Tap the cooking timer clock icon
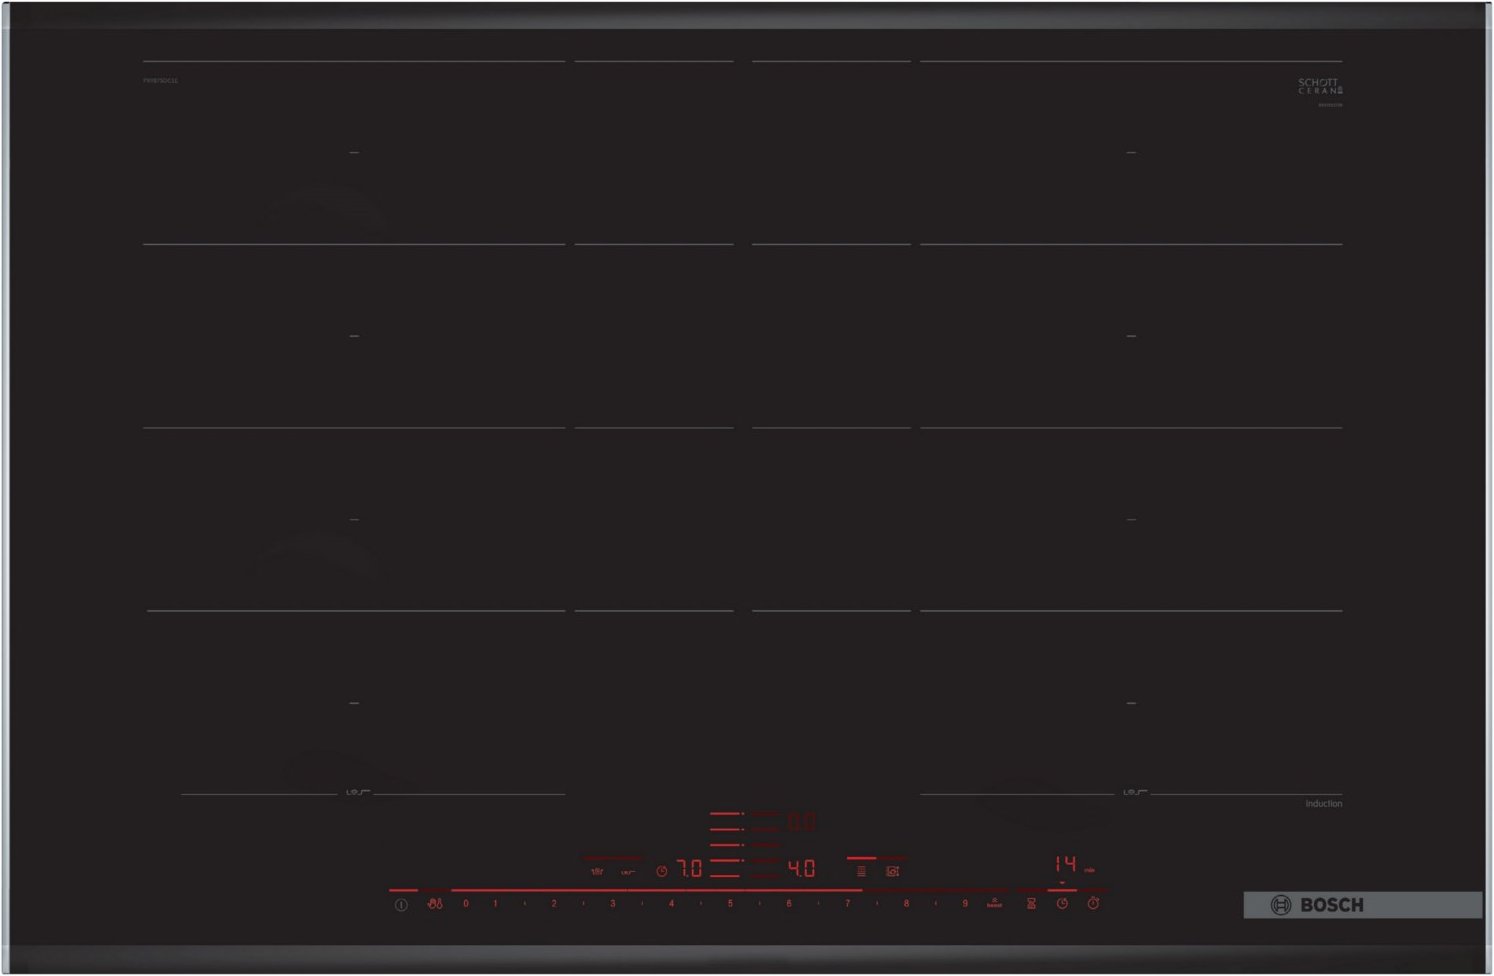Screen dimensions: 1494x976 [x=1062, y=904]
